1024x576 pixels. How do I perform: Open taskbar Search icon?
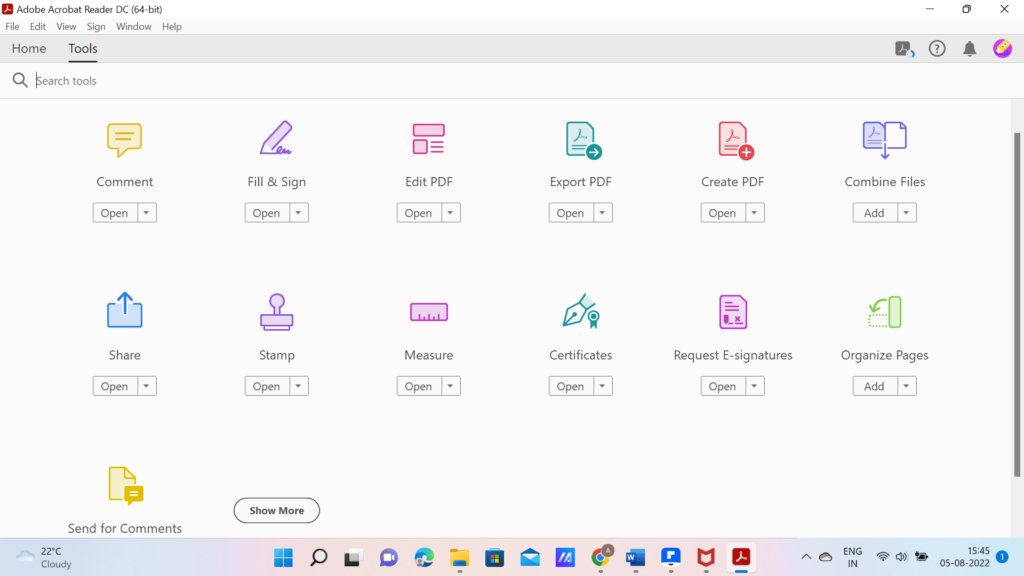click(319, 558)
